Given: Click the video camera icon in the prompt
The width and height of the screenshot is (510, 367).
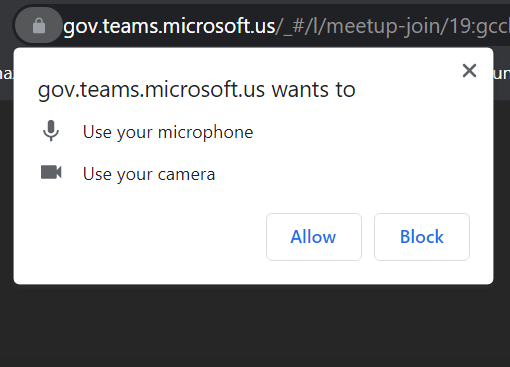Looking at the screenshot, I should pos(51,172).
